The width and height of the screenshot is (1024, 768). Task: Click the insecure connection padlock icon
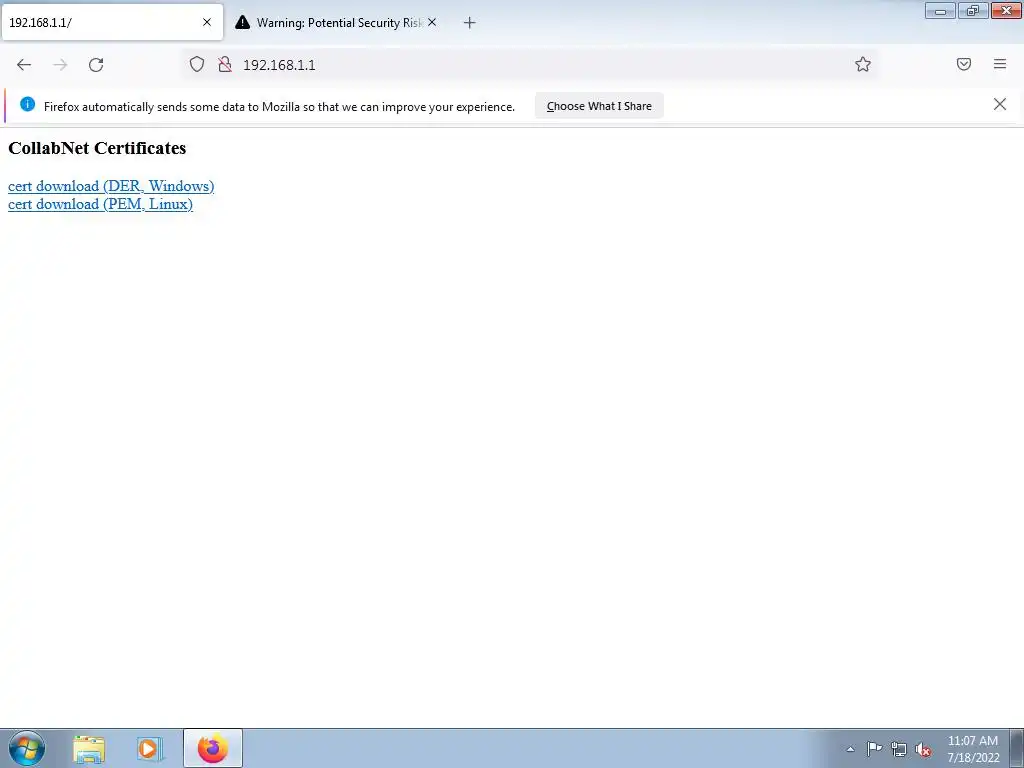pos(225,64)
